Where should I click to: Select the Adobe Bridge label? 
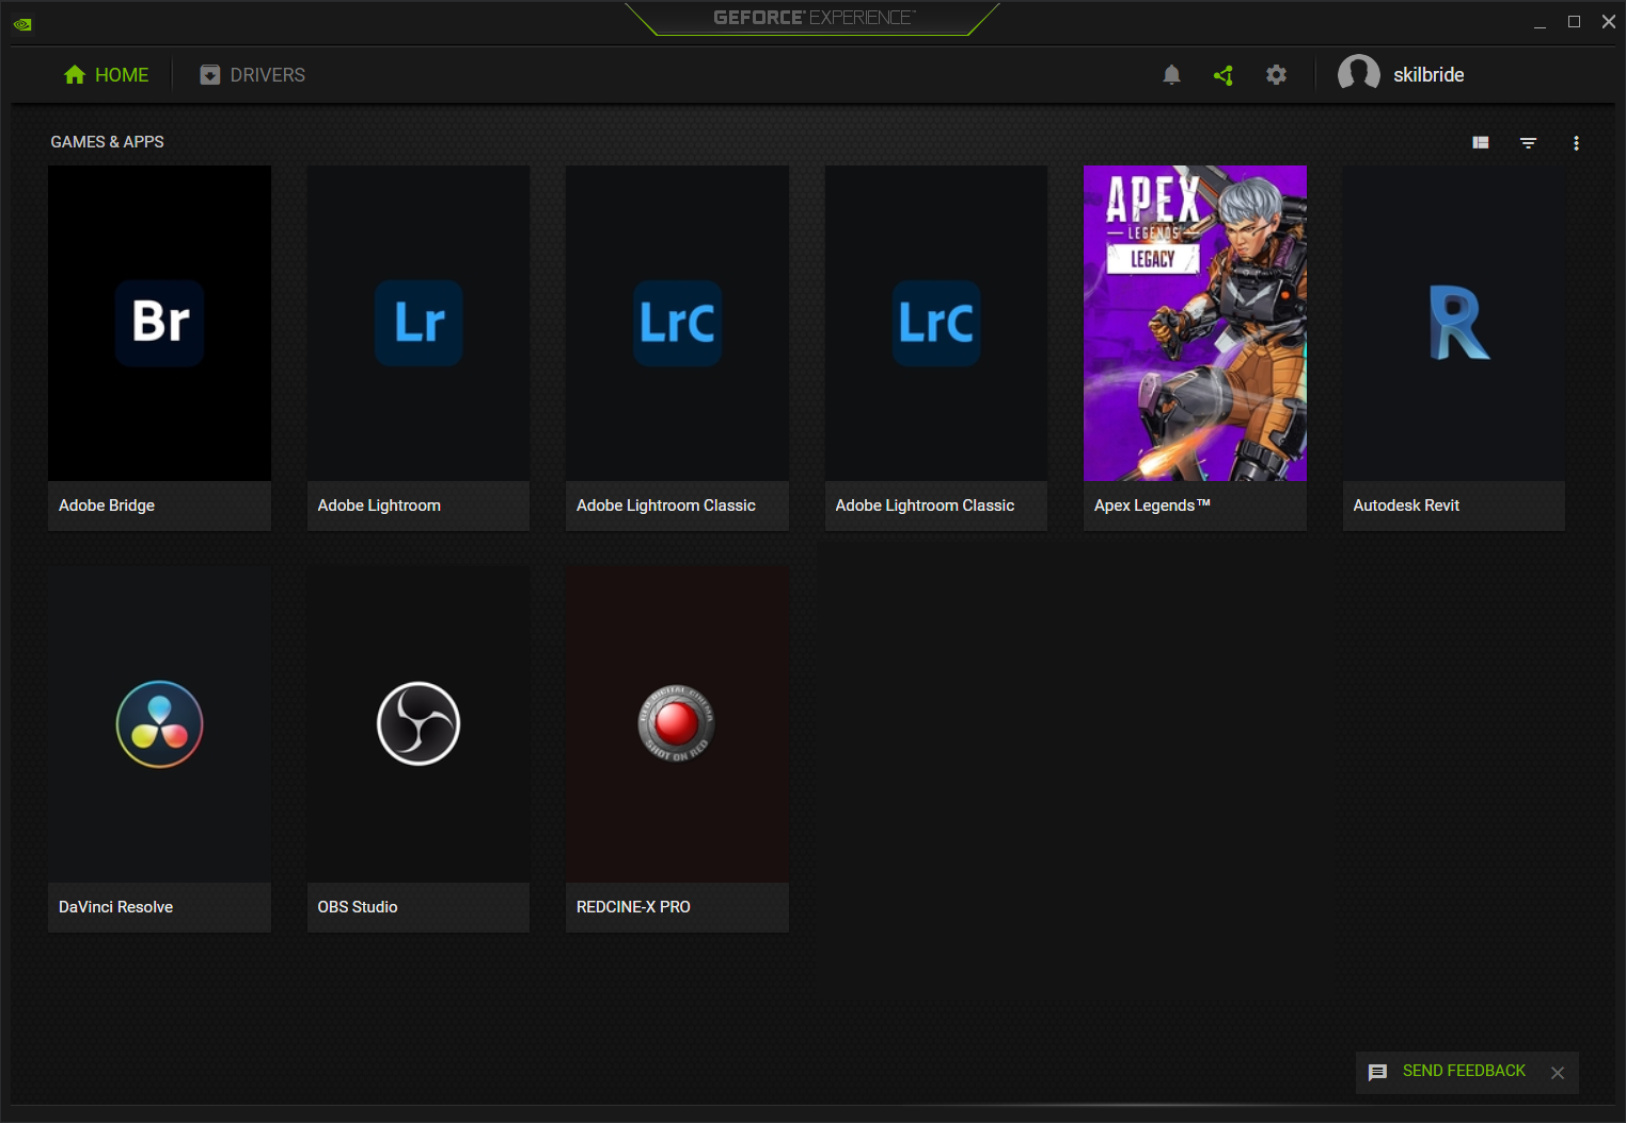click(x=106, y=505)
